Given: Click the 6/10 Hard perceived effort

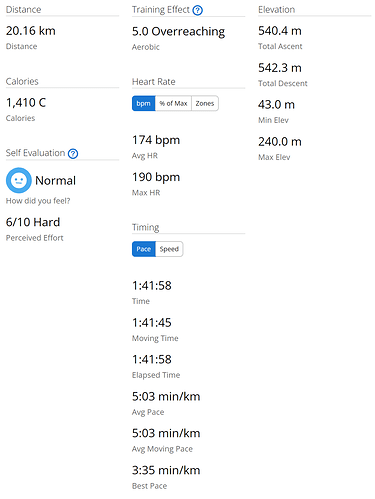Looking at the screenshot, I should [33, 222].
